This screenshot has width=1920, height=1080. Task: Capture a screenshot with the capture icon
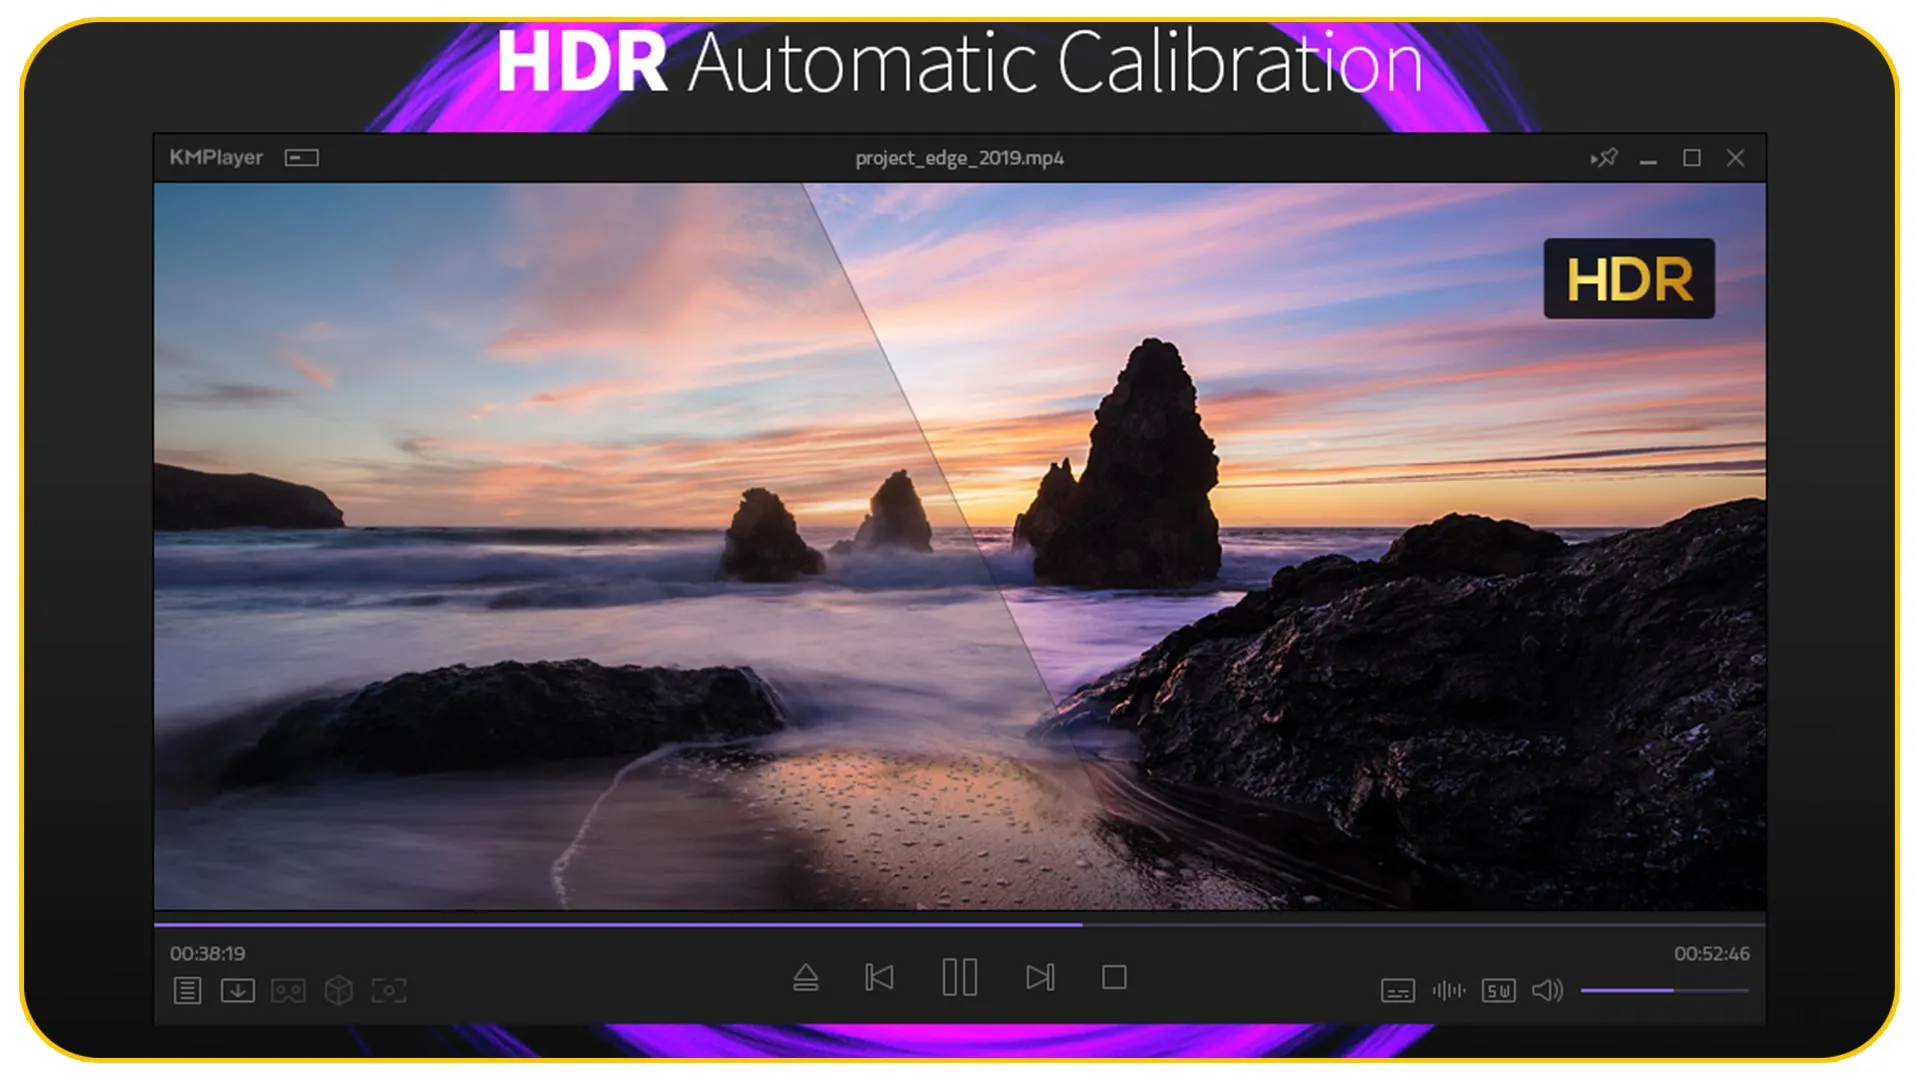389,991
